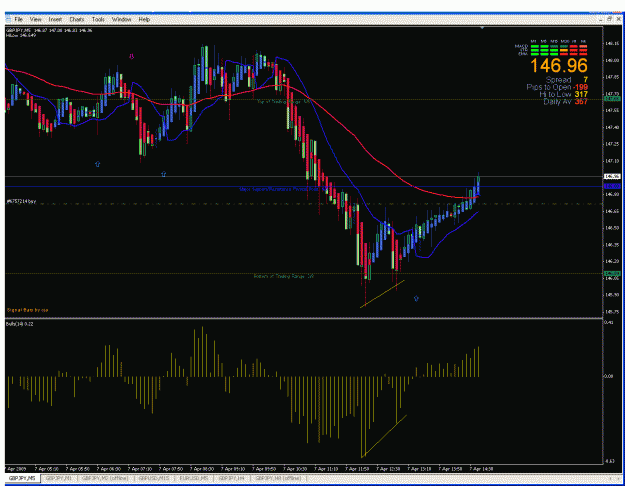Click the upper green range price tag on the axis
Image resolution: width=625 pixels, height=486 pixels.
(x=612, y=98)
